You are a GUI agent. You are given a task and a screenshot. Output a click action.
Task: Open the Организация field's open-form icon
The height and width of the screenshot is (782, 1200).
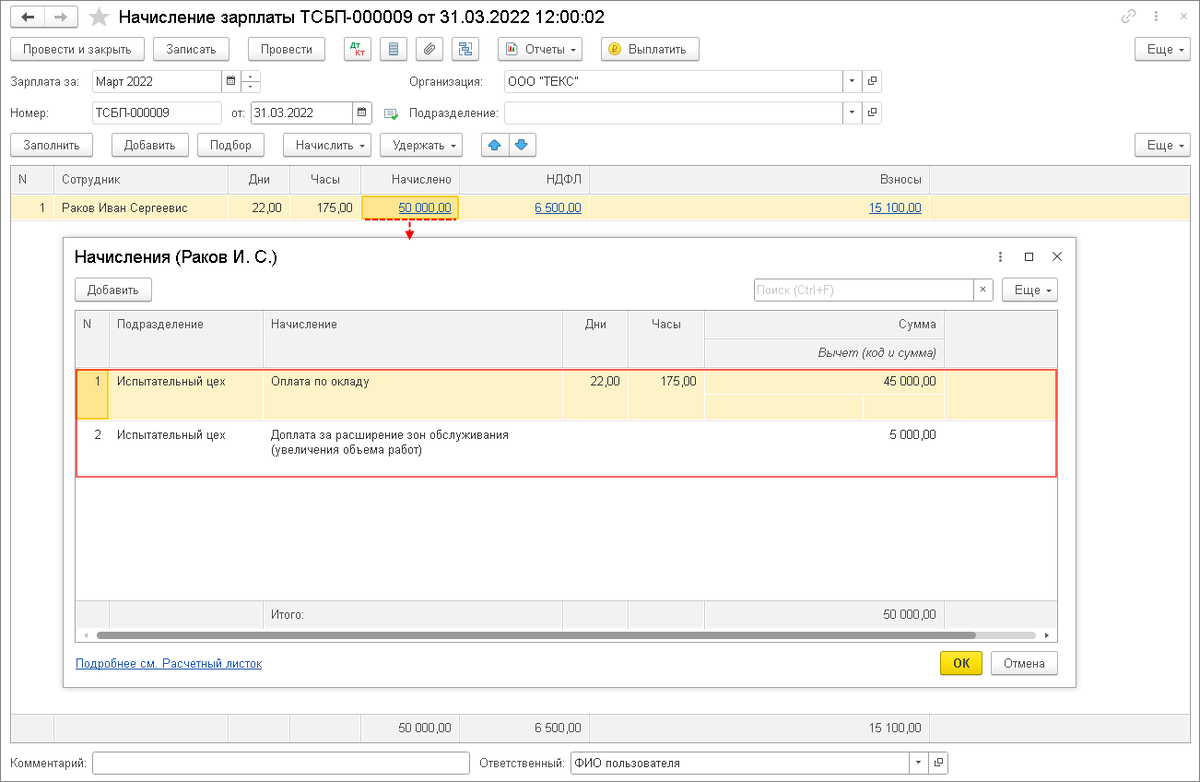coord(871,81)
